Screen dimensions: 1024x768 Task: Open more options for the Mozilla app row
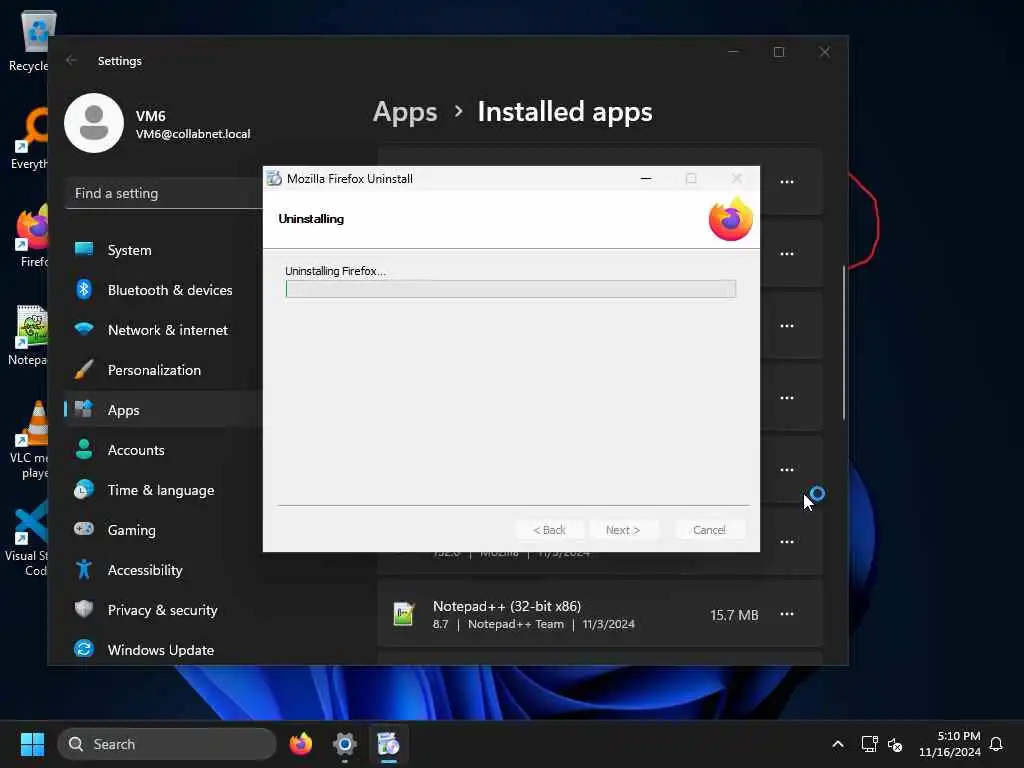tap(787, 541)
